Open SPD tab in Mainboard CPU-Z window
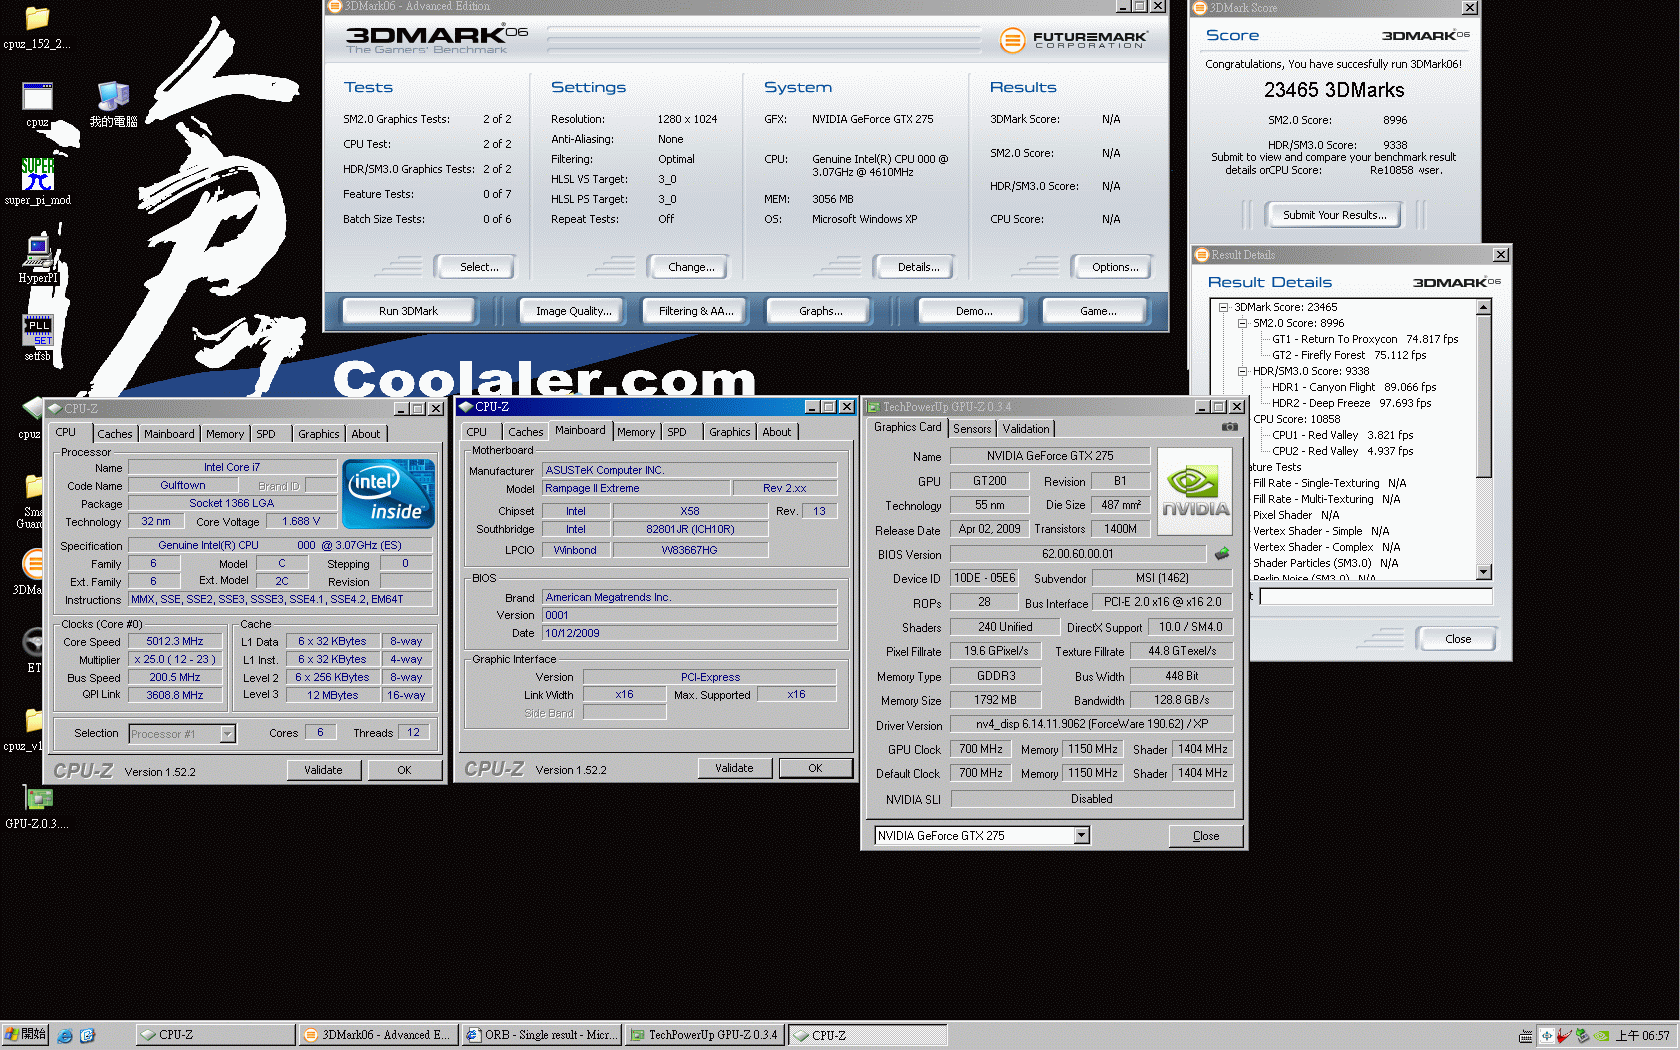 click(677, 432)
